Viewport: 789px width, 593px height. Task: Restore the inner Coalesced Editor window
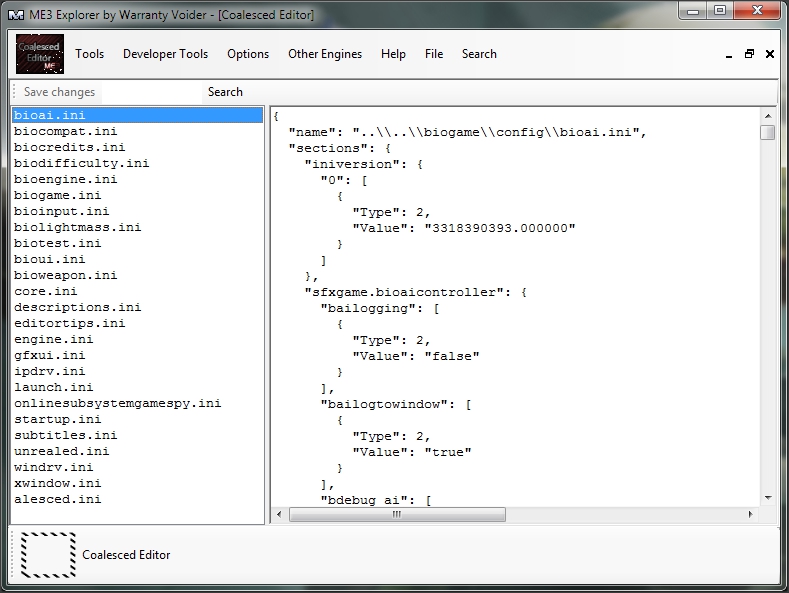(749, 54)
